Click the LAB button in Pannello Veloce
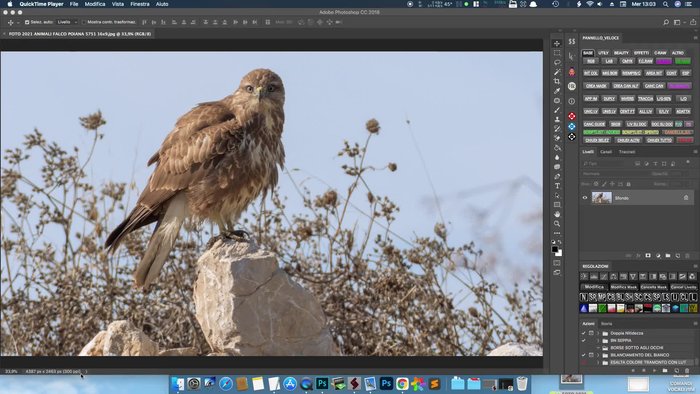The height and width of the screenshot is (394, 700). click(609, 61)
